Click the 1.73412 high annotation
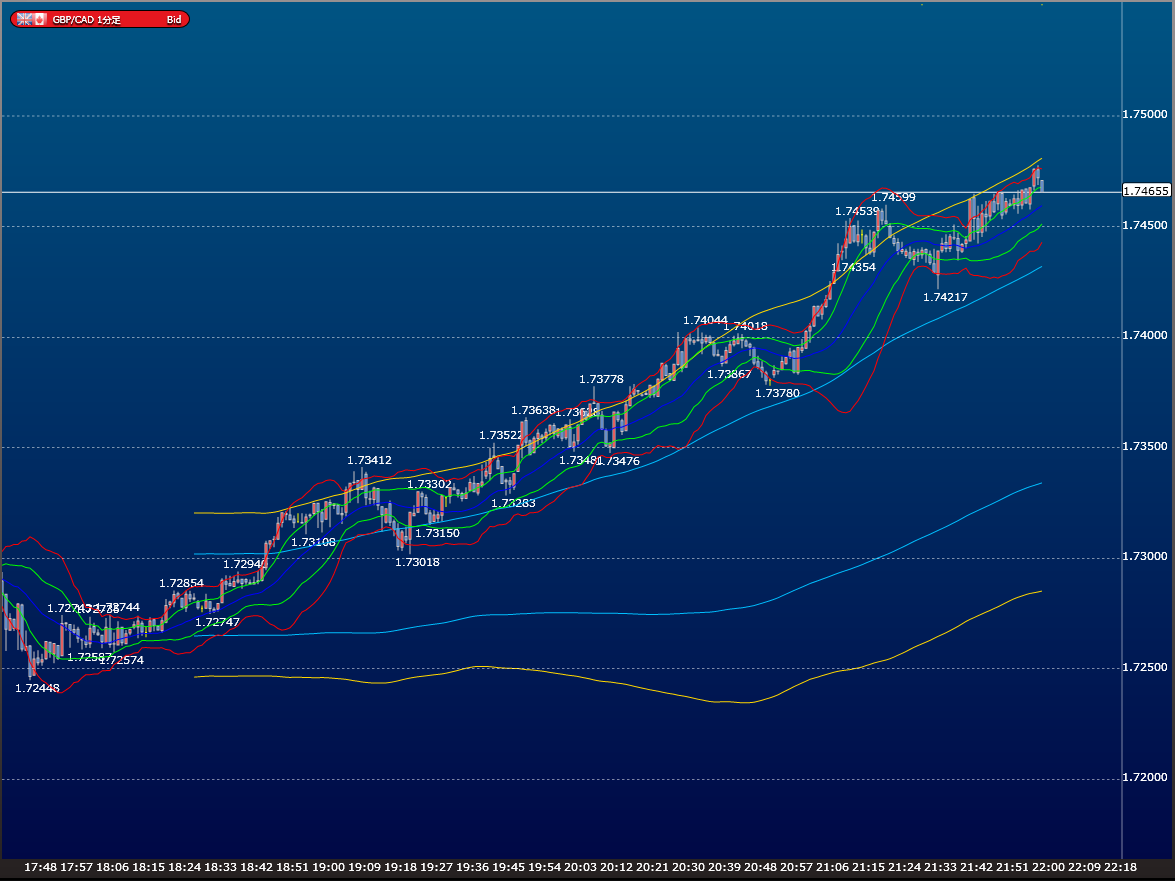 [x=369, y=461]
